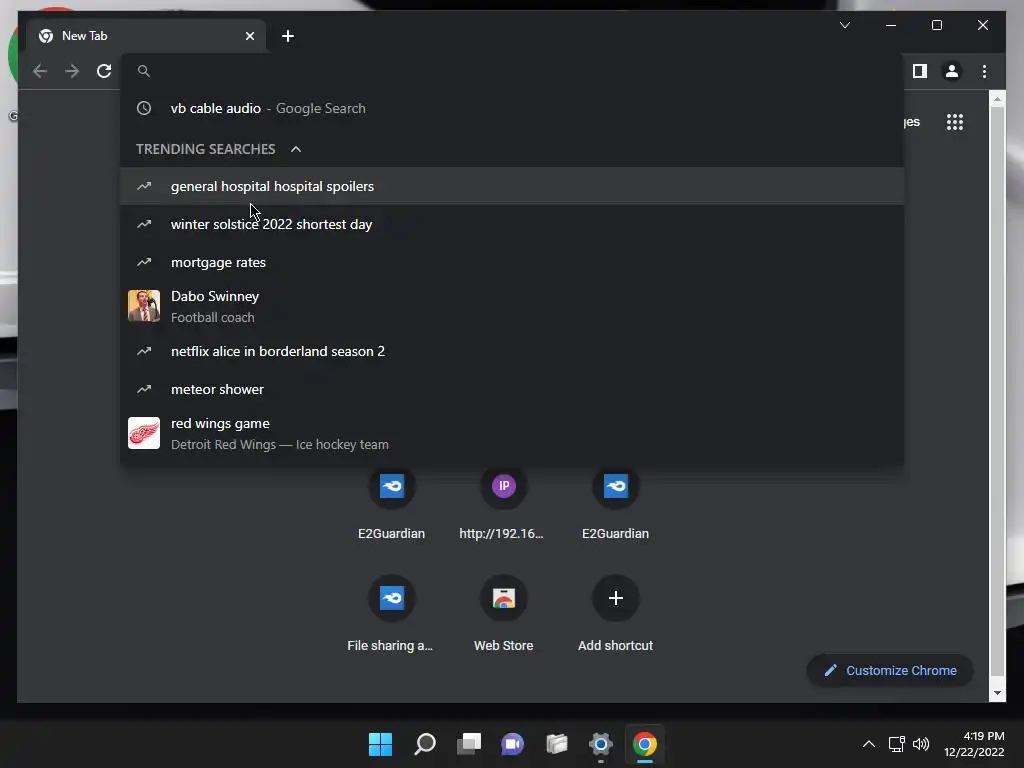Click clock history icon beside 'vb cable audio'
This screenshot has width=1024, height=768.
coord(144,108)
